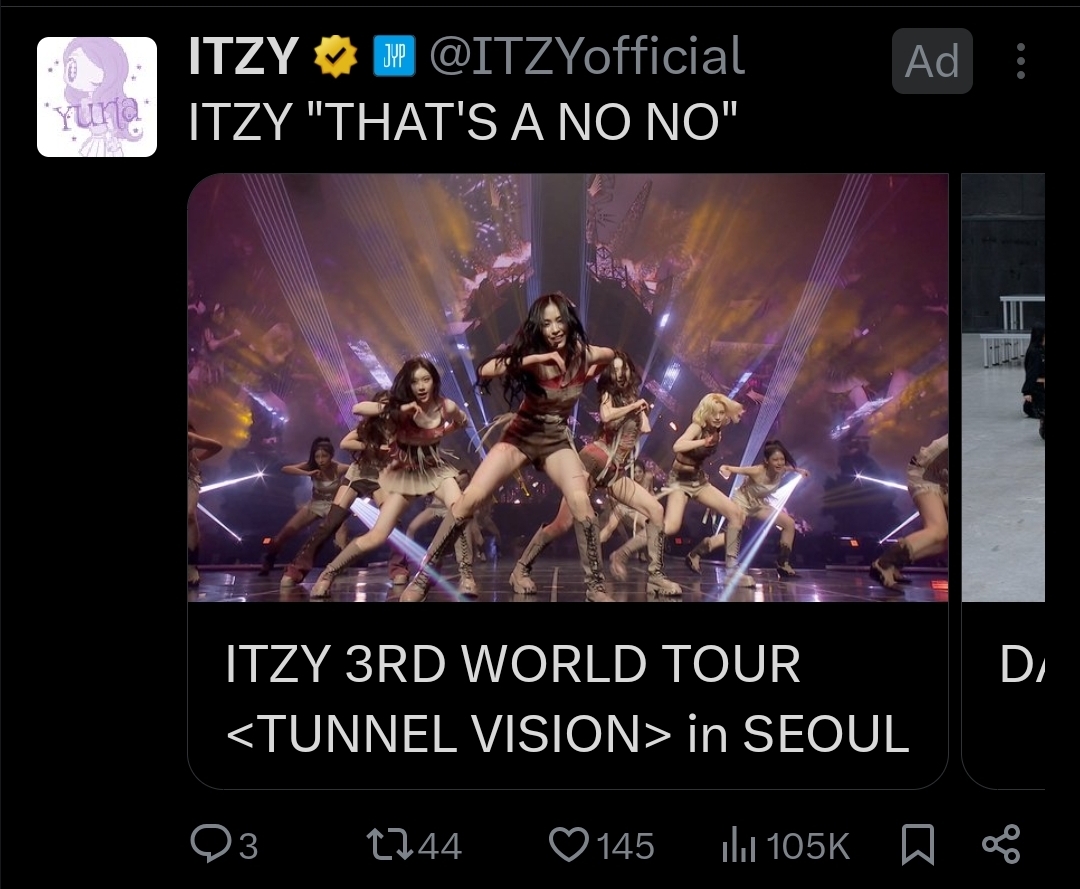Image resolution: width=1080 pixels, height=889 pixels.
Task: Click the 145 likes count
Action: 625,847
